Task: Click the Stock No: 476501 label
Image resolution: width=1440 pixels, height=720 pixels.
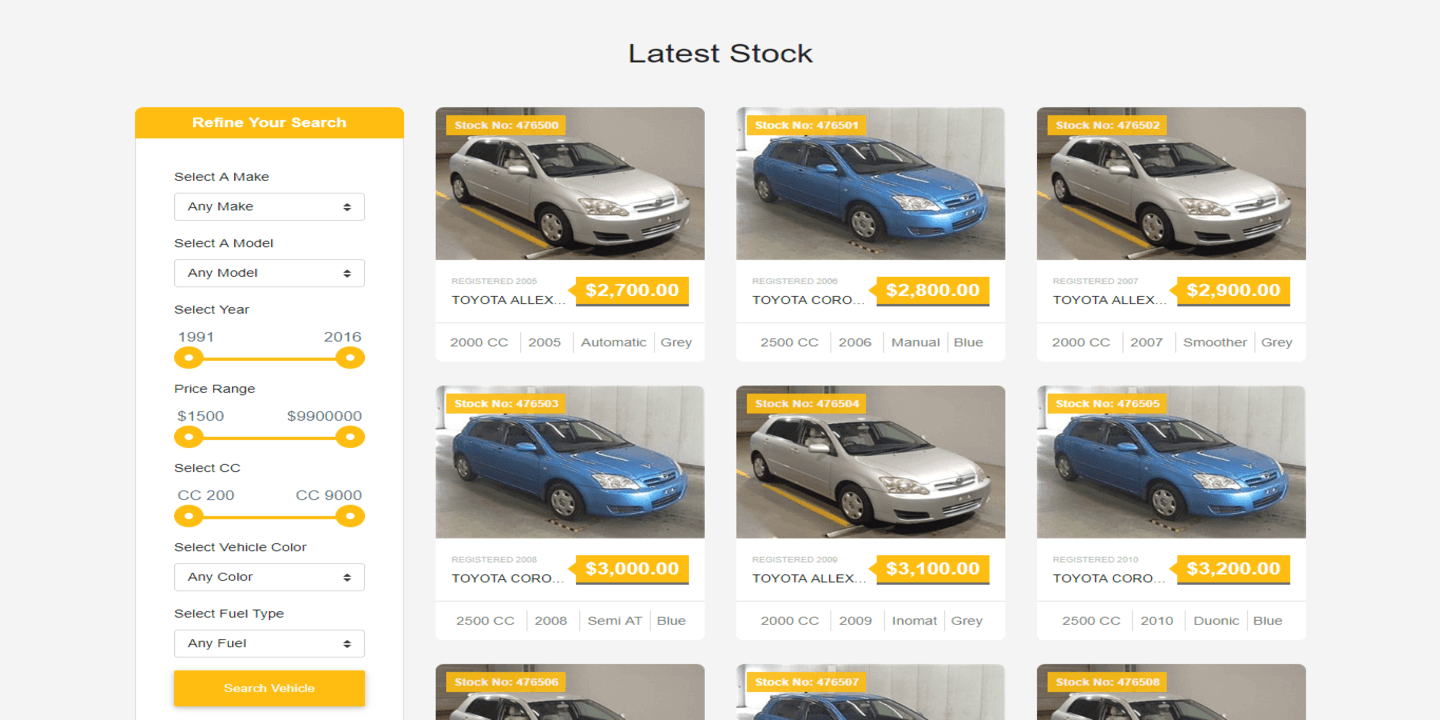Action: 807,125
